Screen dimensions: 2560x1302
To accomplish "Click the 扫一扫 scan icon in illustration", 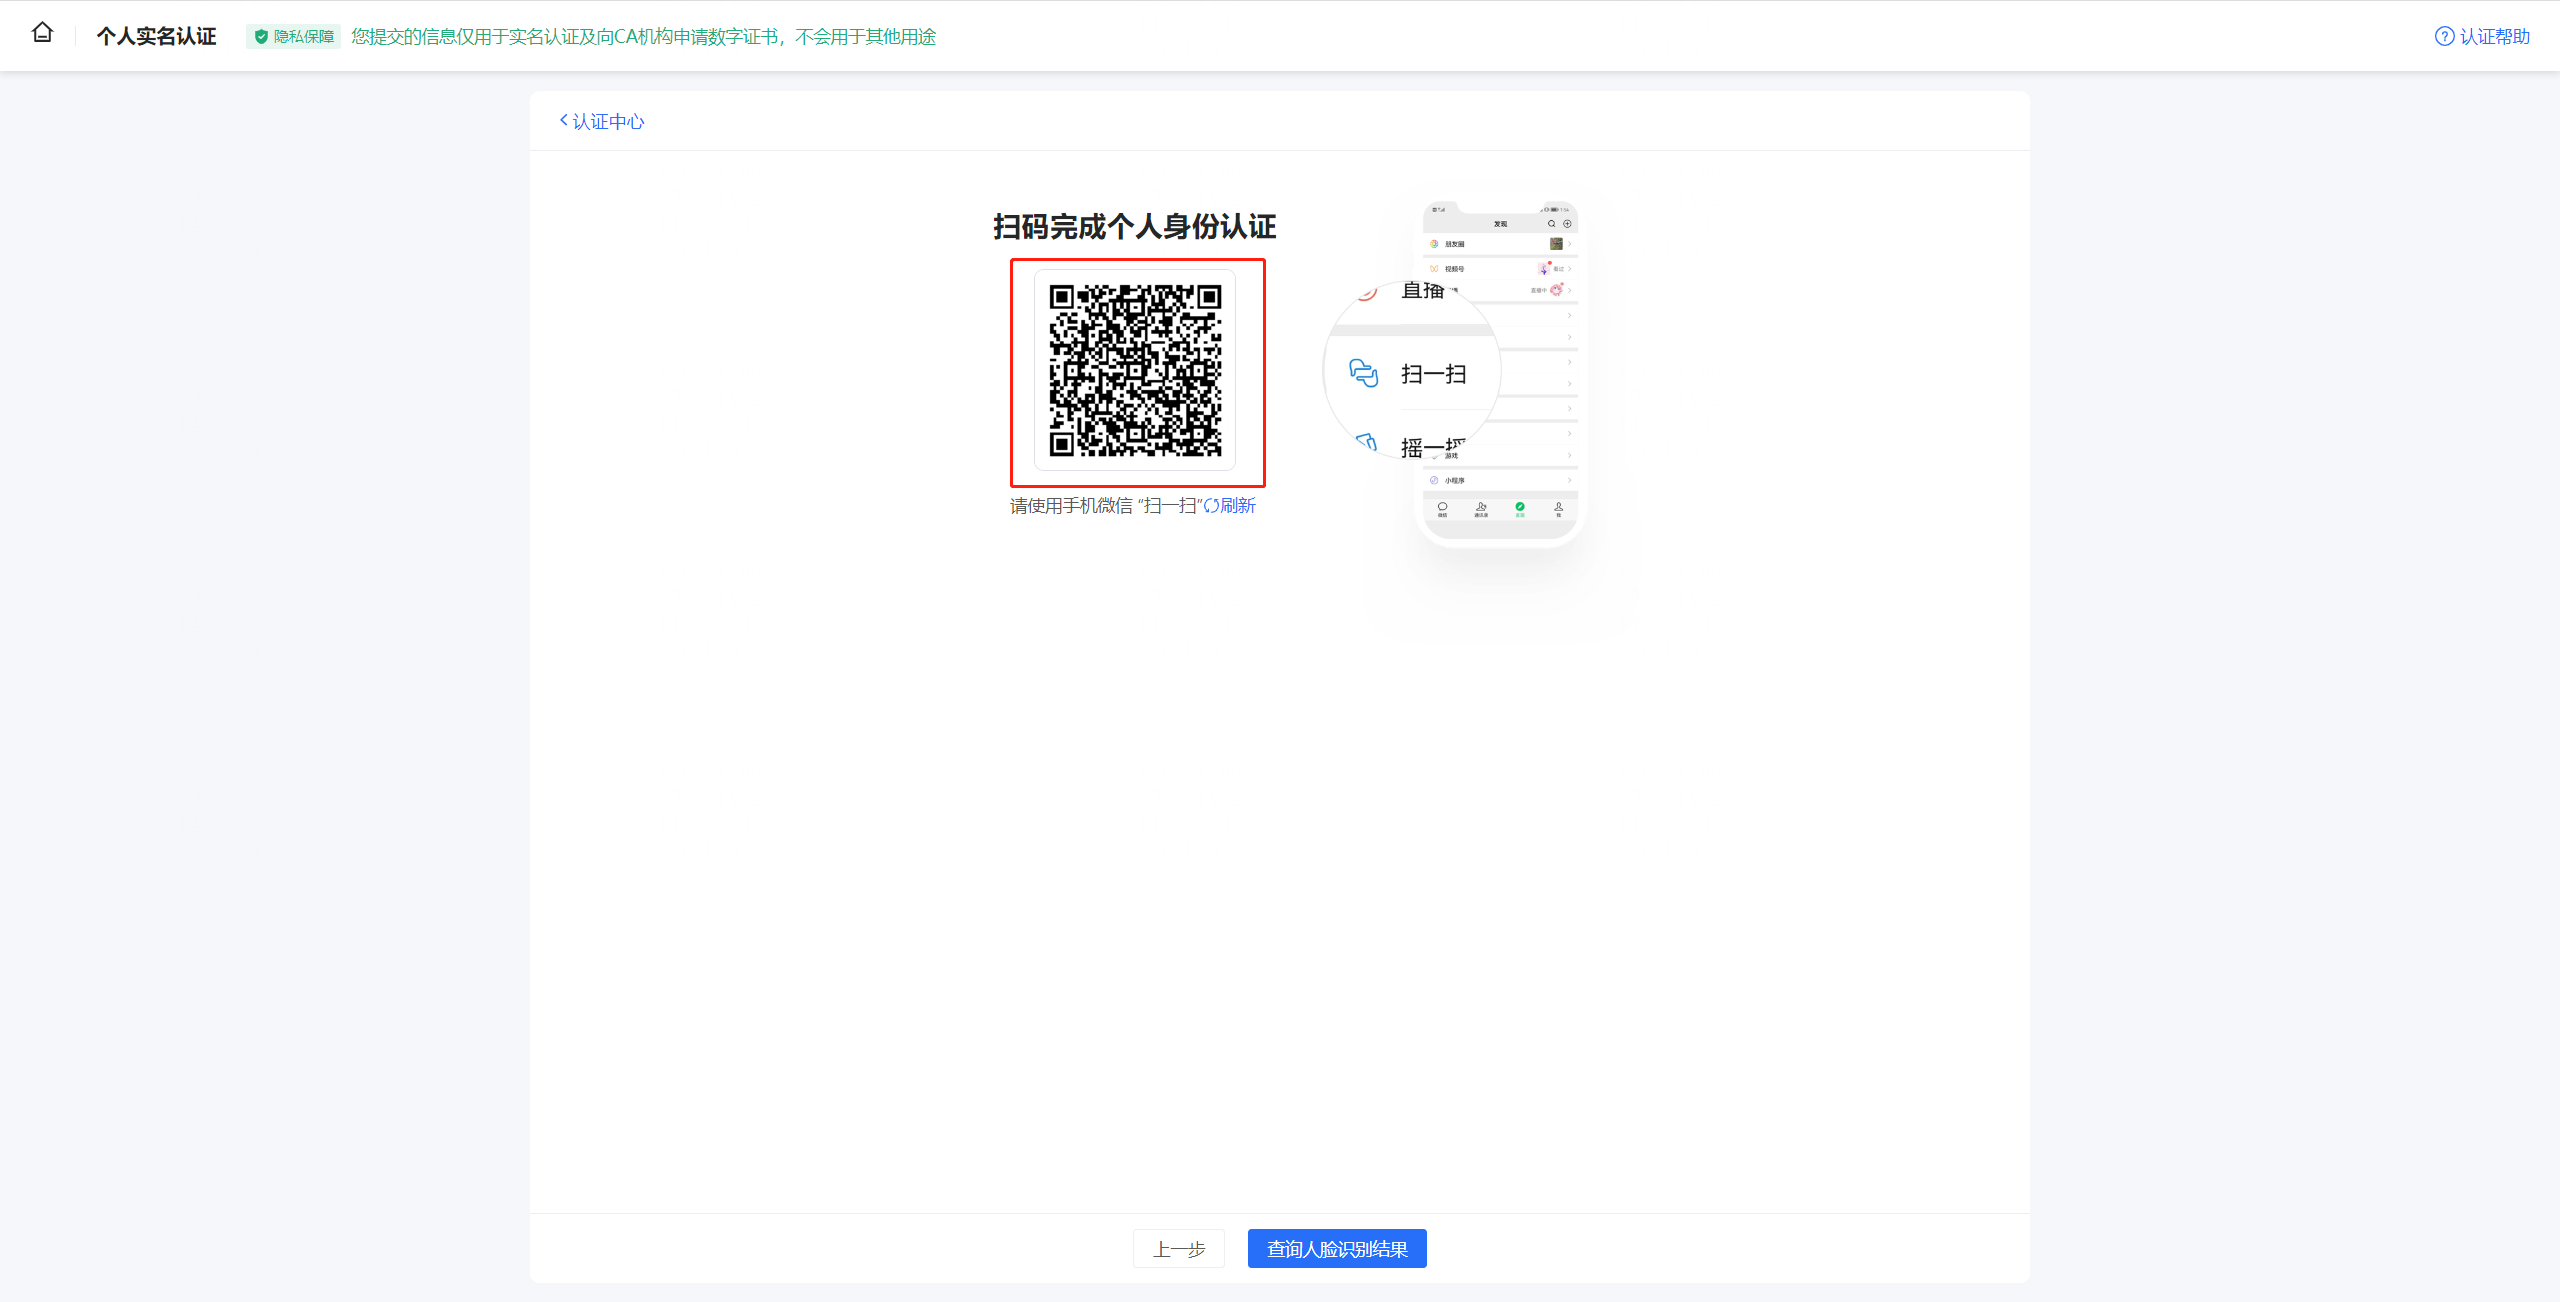I will tap(1363, 373).
